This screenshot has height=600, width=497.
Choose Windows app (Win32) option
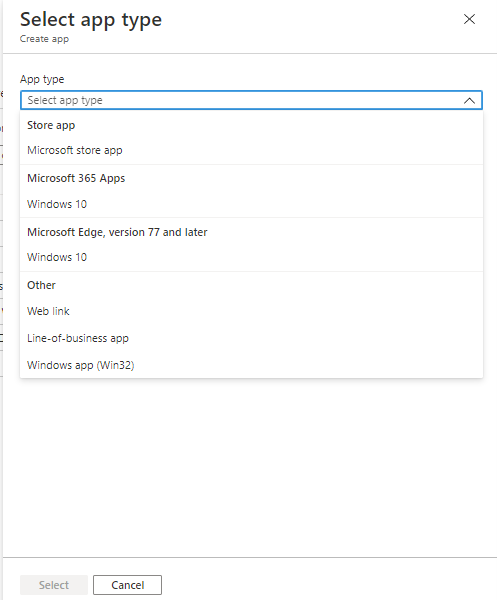tap(251, 365)
